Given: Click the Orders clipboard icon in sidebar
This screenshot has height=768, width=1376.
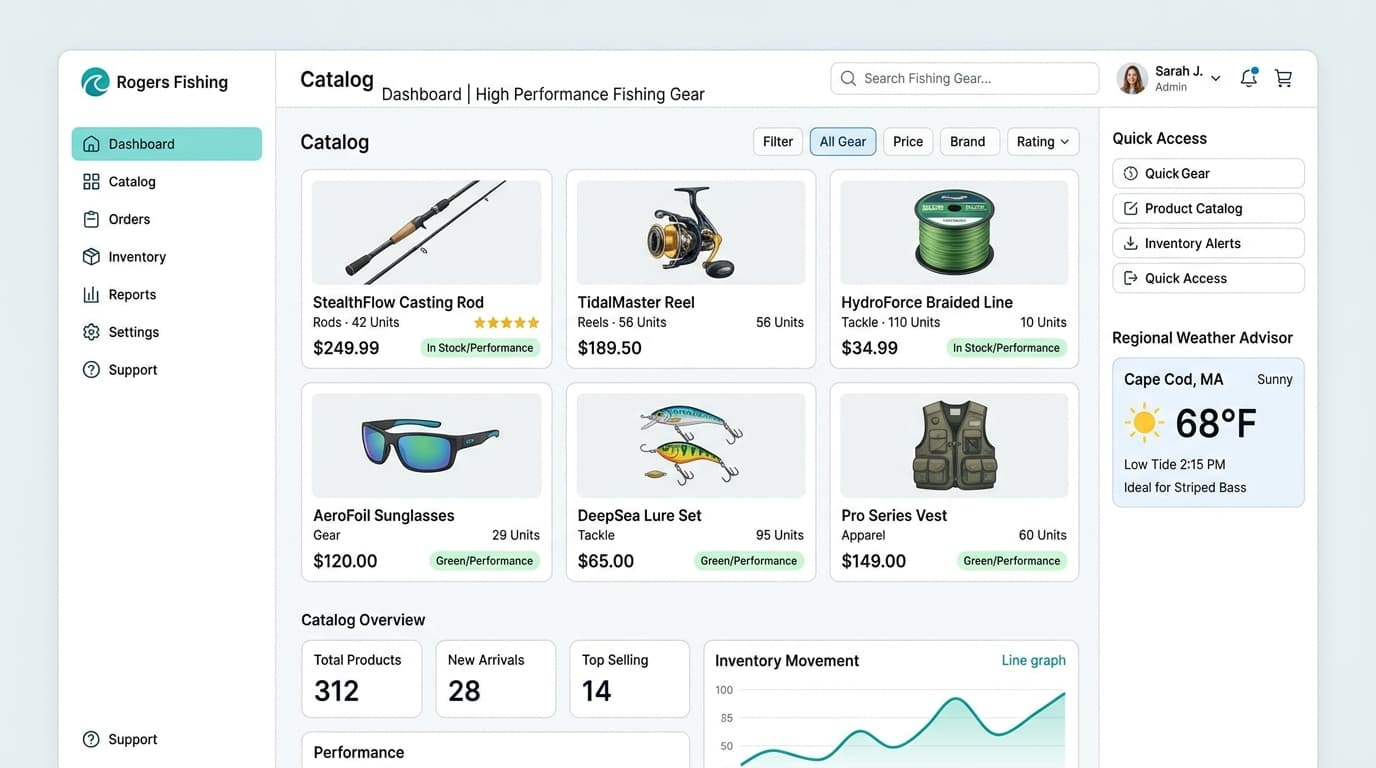Looking at the screenshot, I should [91, 219].
